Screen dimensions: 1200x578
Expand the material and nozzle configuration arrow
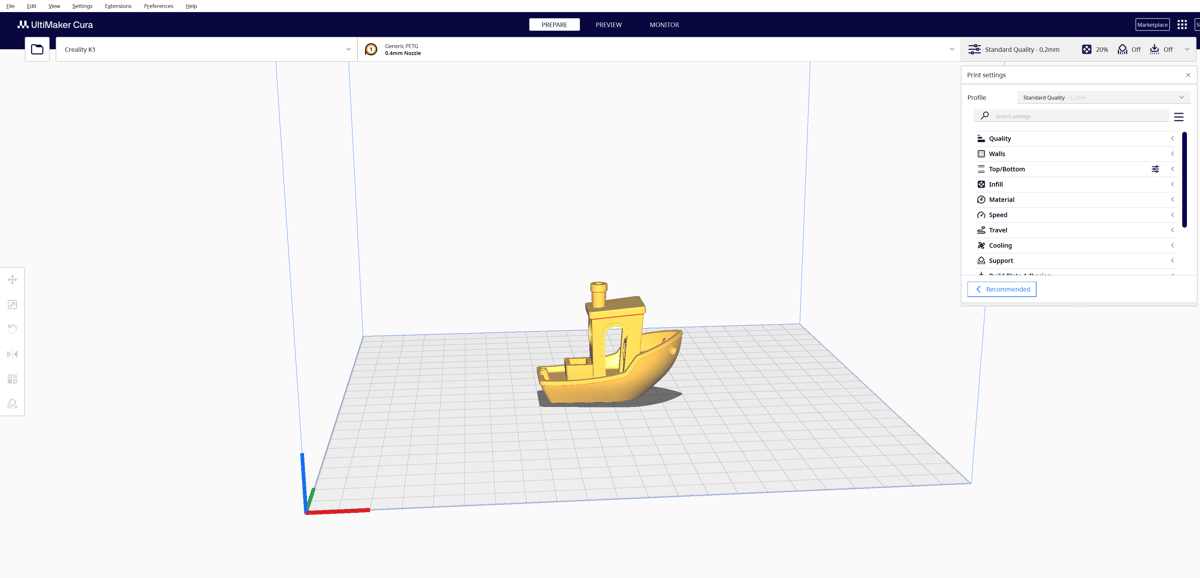(952, 49)
